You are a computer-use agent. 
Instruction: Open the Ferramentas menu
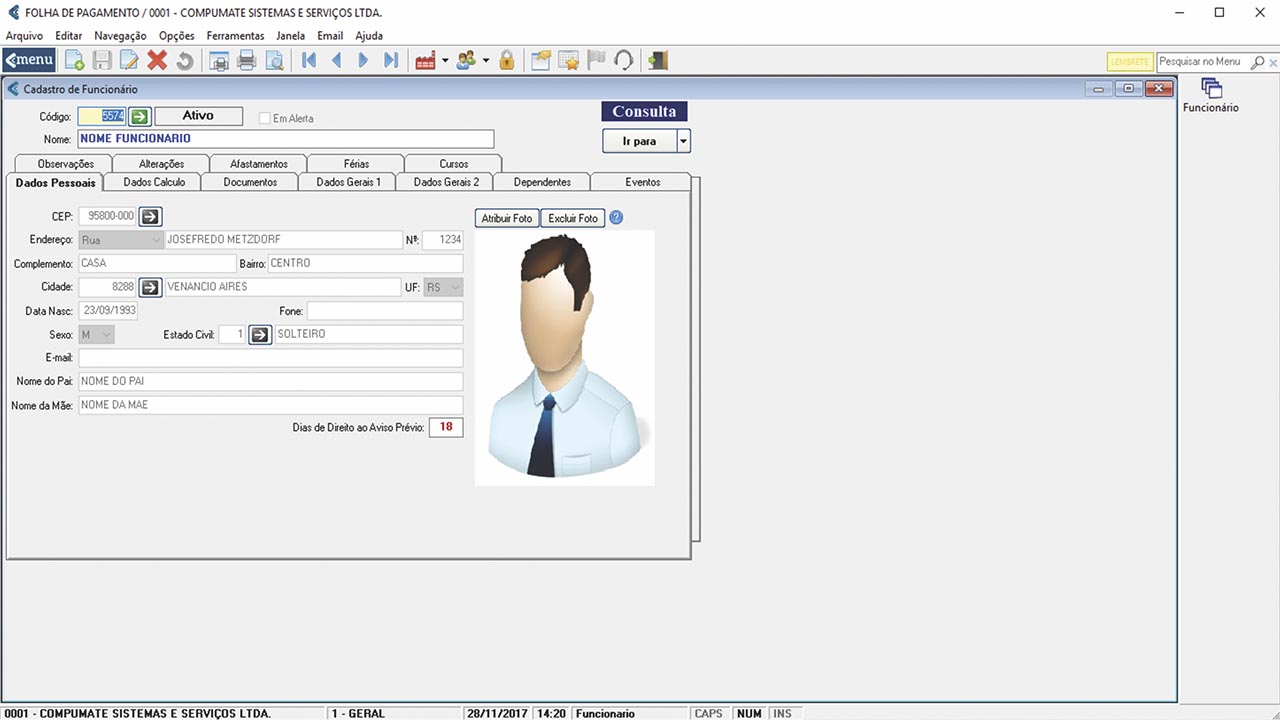click(235, 36)
